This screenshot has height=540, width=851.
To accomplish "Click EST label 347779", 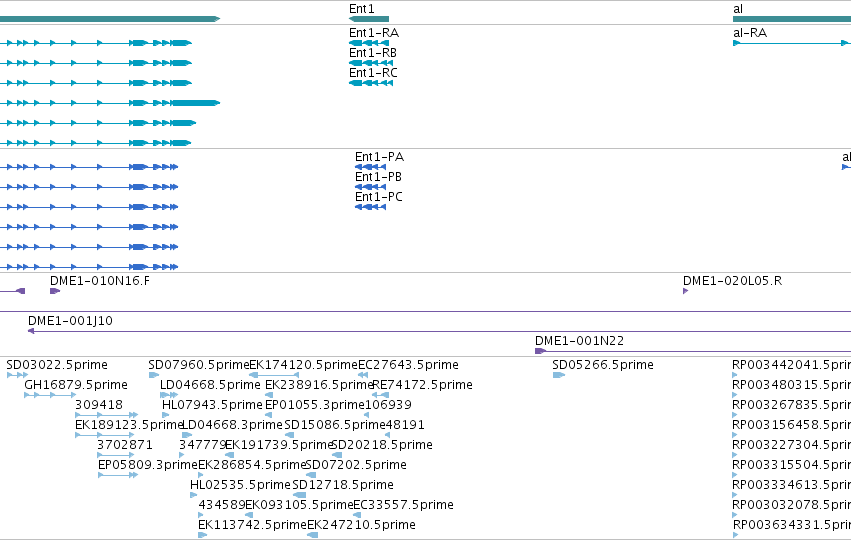I will (202, 444).
